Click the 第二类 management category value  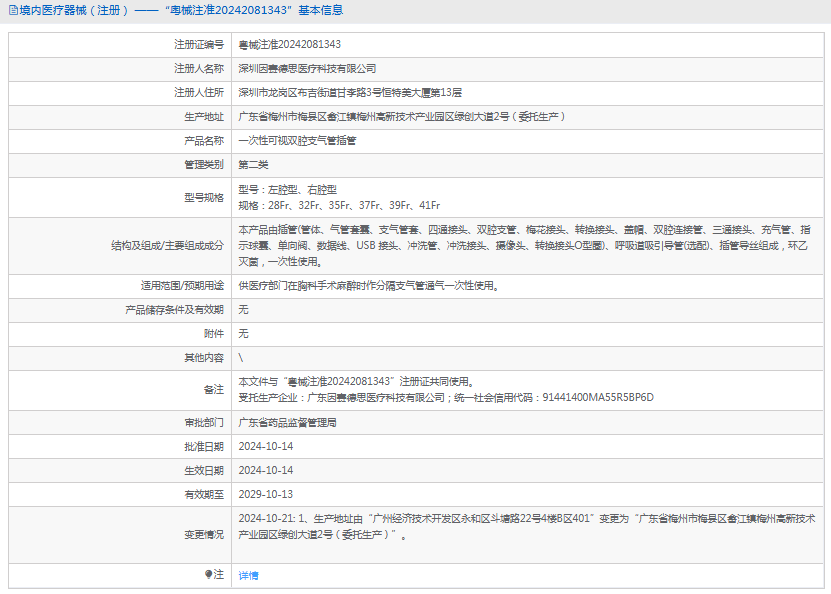click(x=253, y=164)
